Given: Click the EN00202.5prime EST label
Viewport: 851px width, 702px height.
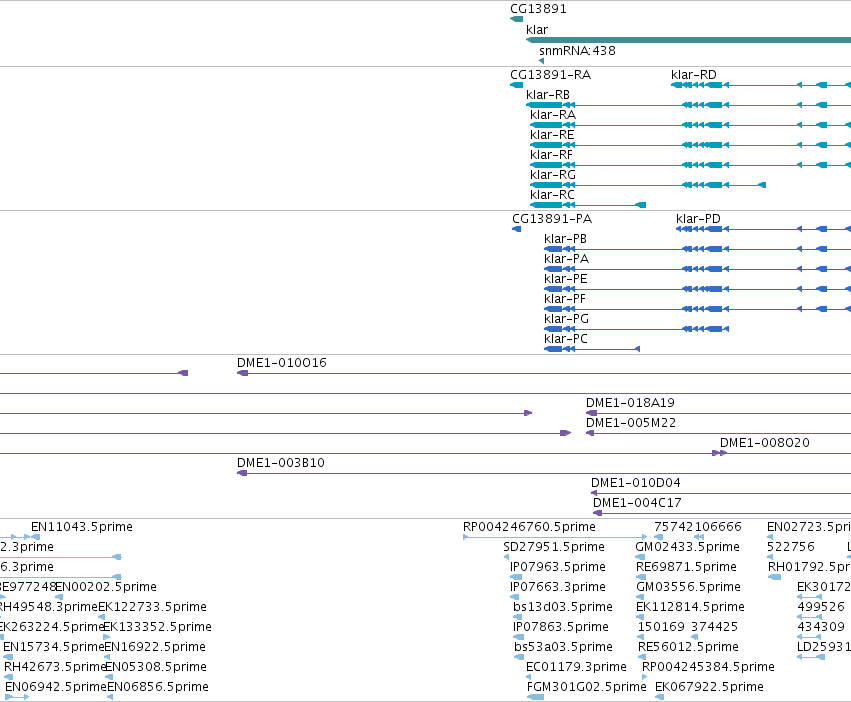Looking at the screenshot, I should pos(105,587).
